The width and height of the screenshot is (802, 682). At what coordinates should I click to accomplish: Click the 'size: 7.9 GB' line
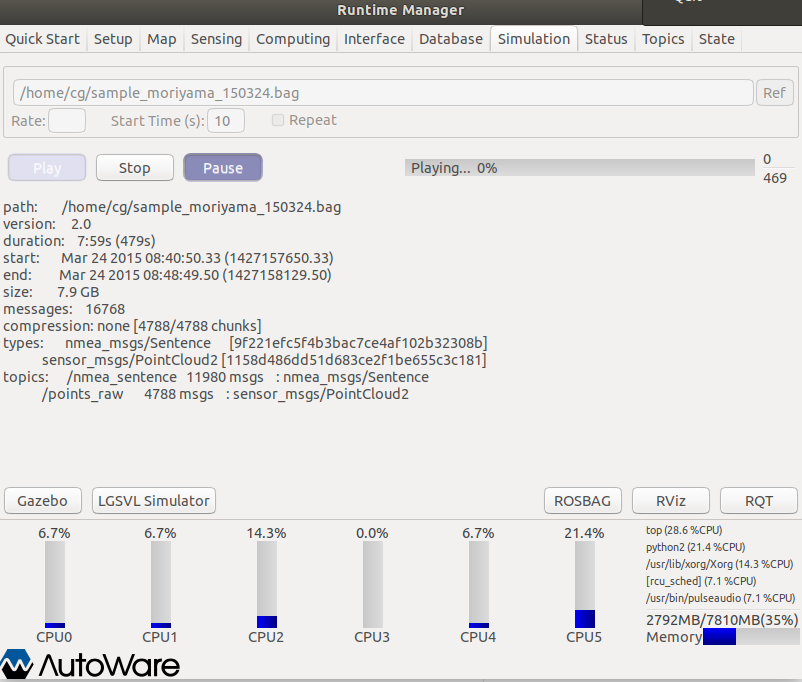point(51,292)
